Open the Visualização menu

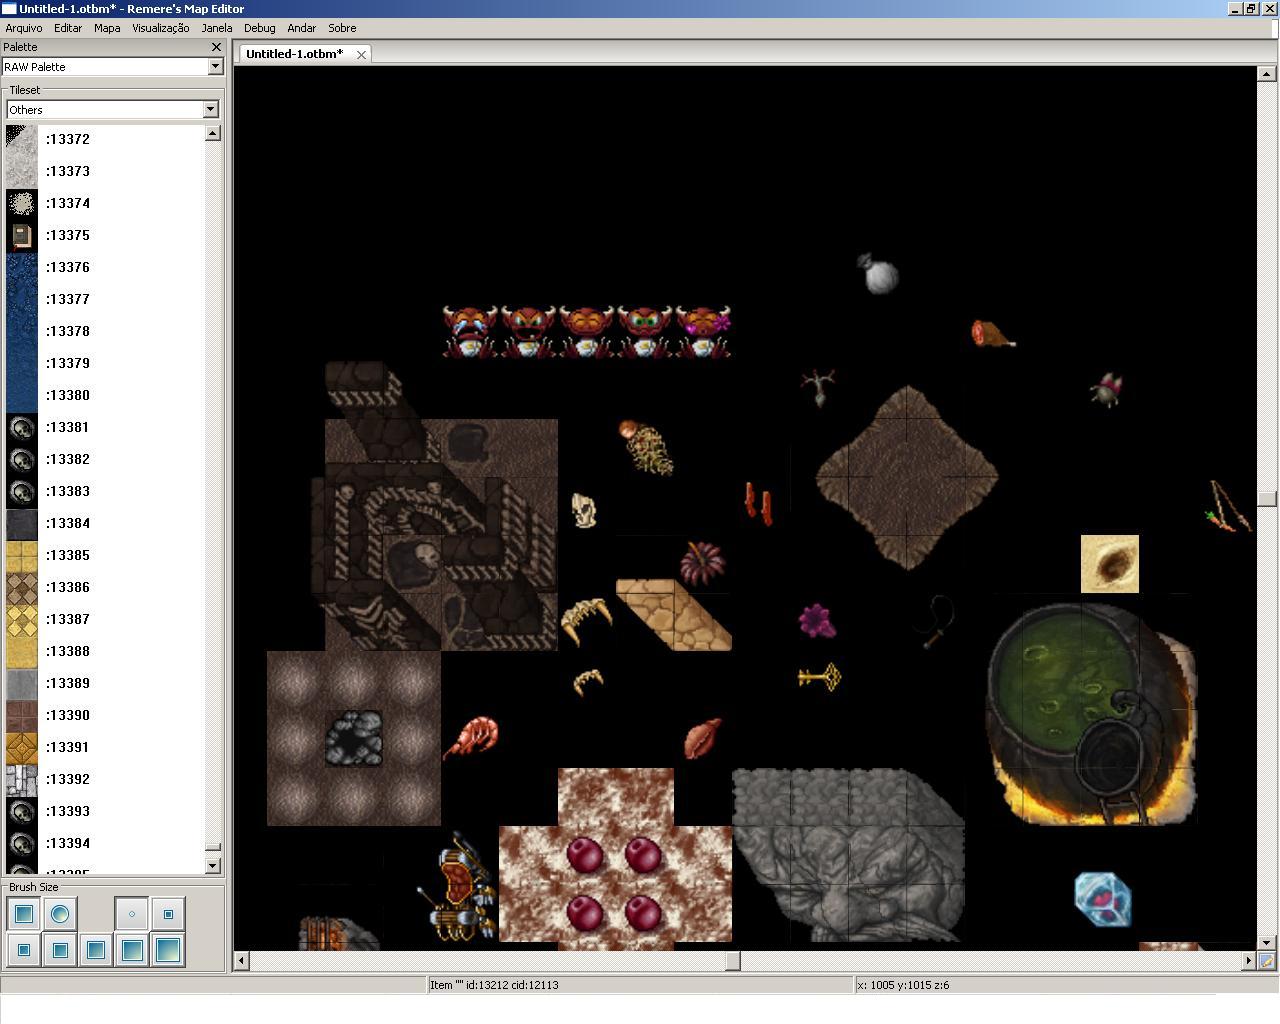coord(160,28)
